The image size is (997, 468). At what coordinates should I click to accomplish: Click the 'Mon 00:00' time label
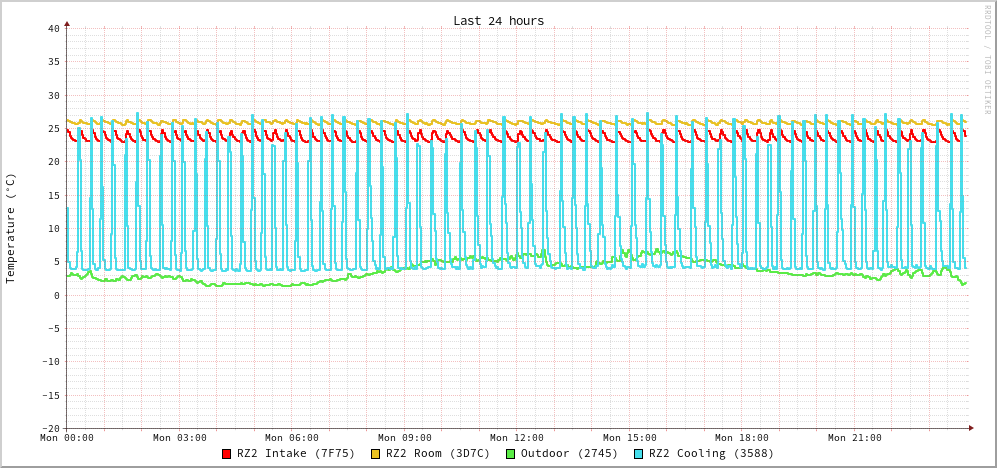(x=67, y=437)
